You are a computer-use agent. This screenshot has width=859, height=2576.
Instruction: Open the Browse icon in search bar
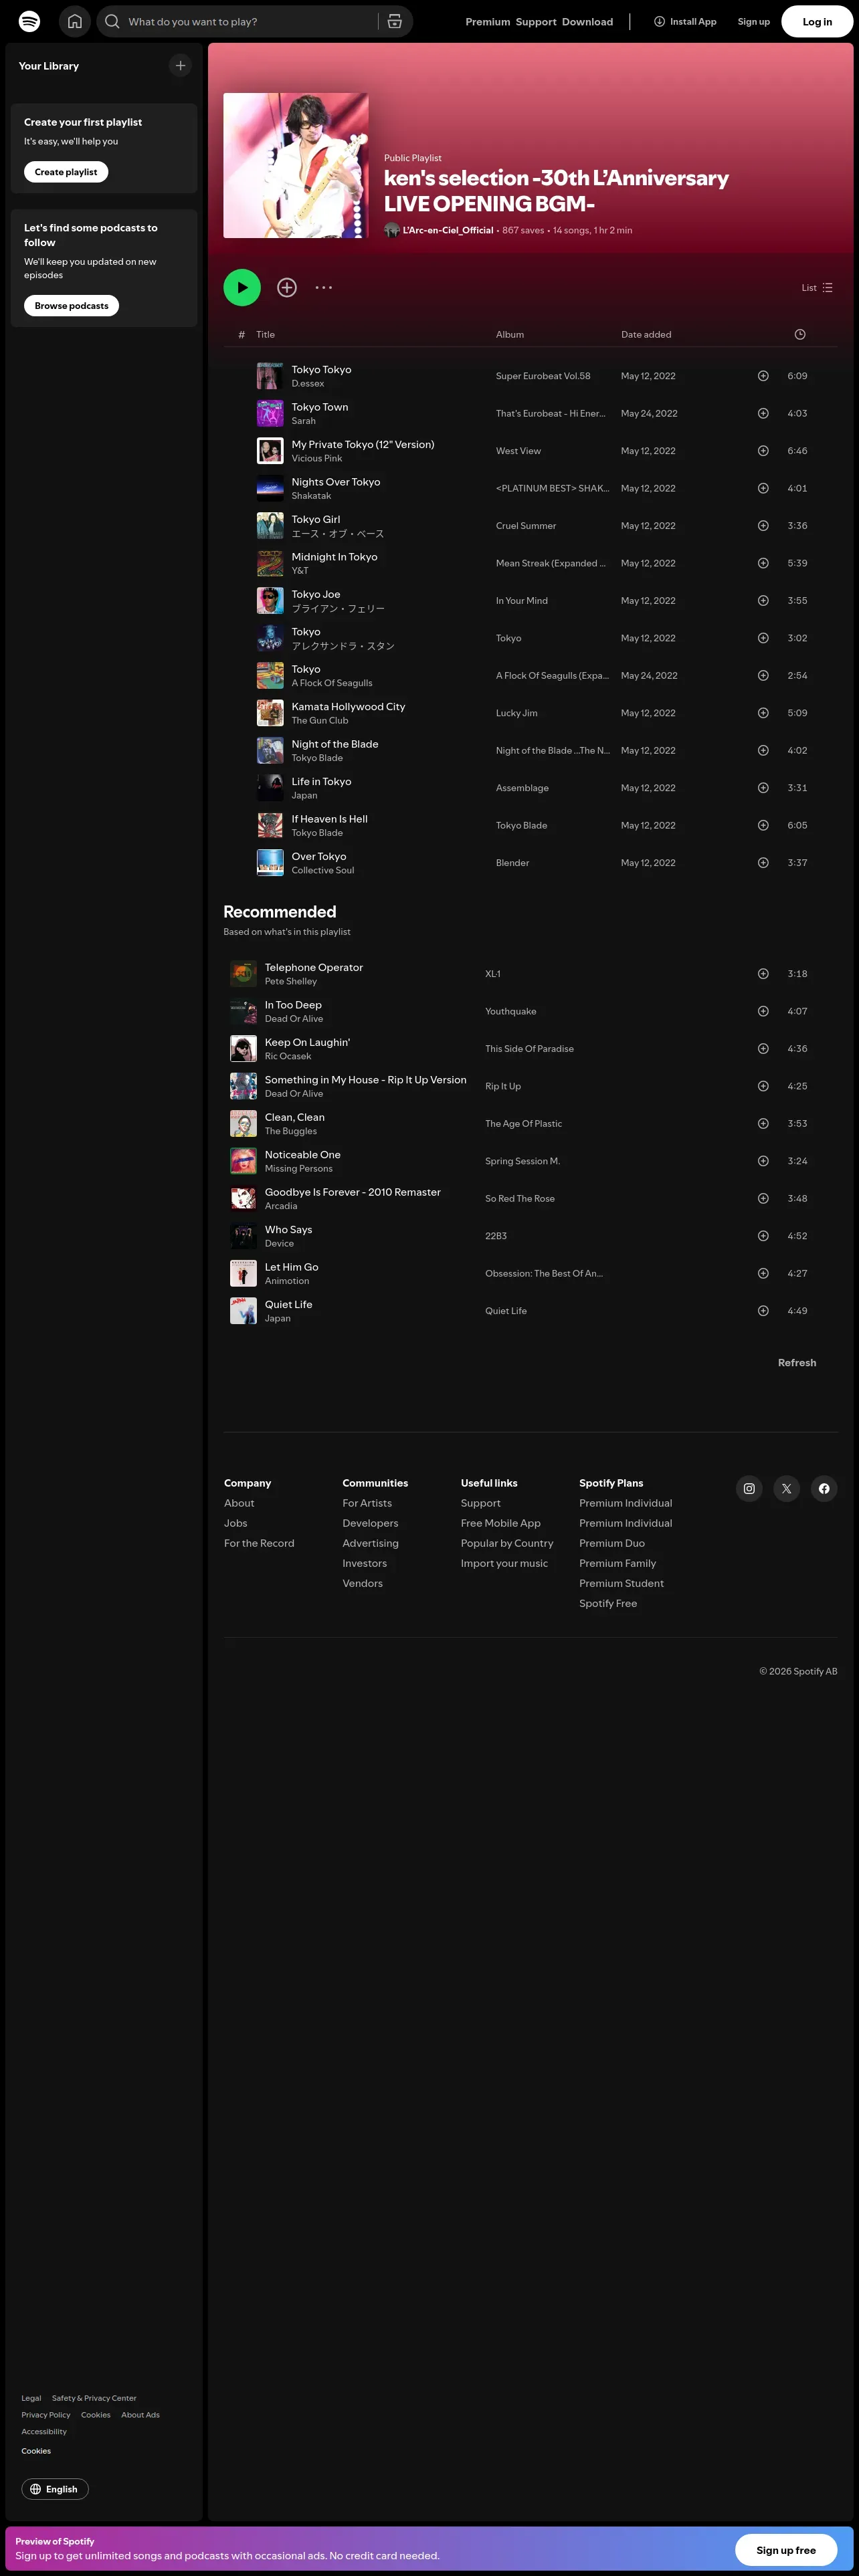pyautogui.click(x=395, y=21)
